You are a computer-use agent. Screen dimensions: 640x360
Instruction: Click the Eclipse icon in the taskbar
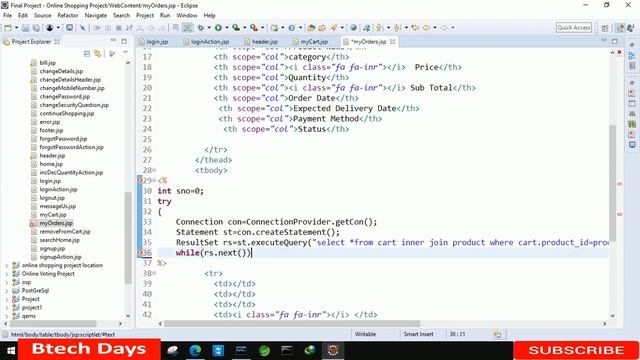(333, 351)
